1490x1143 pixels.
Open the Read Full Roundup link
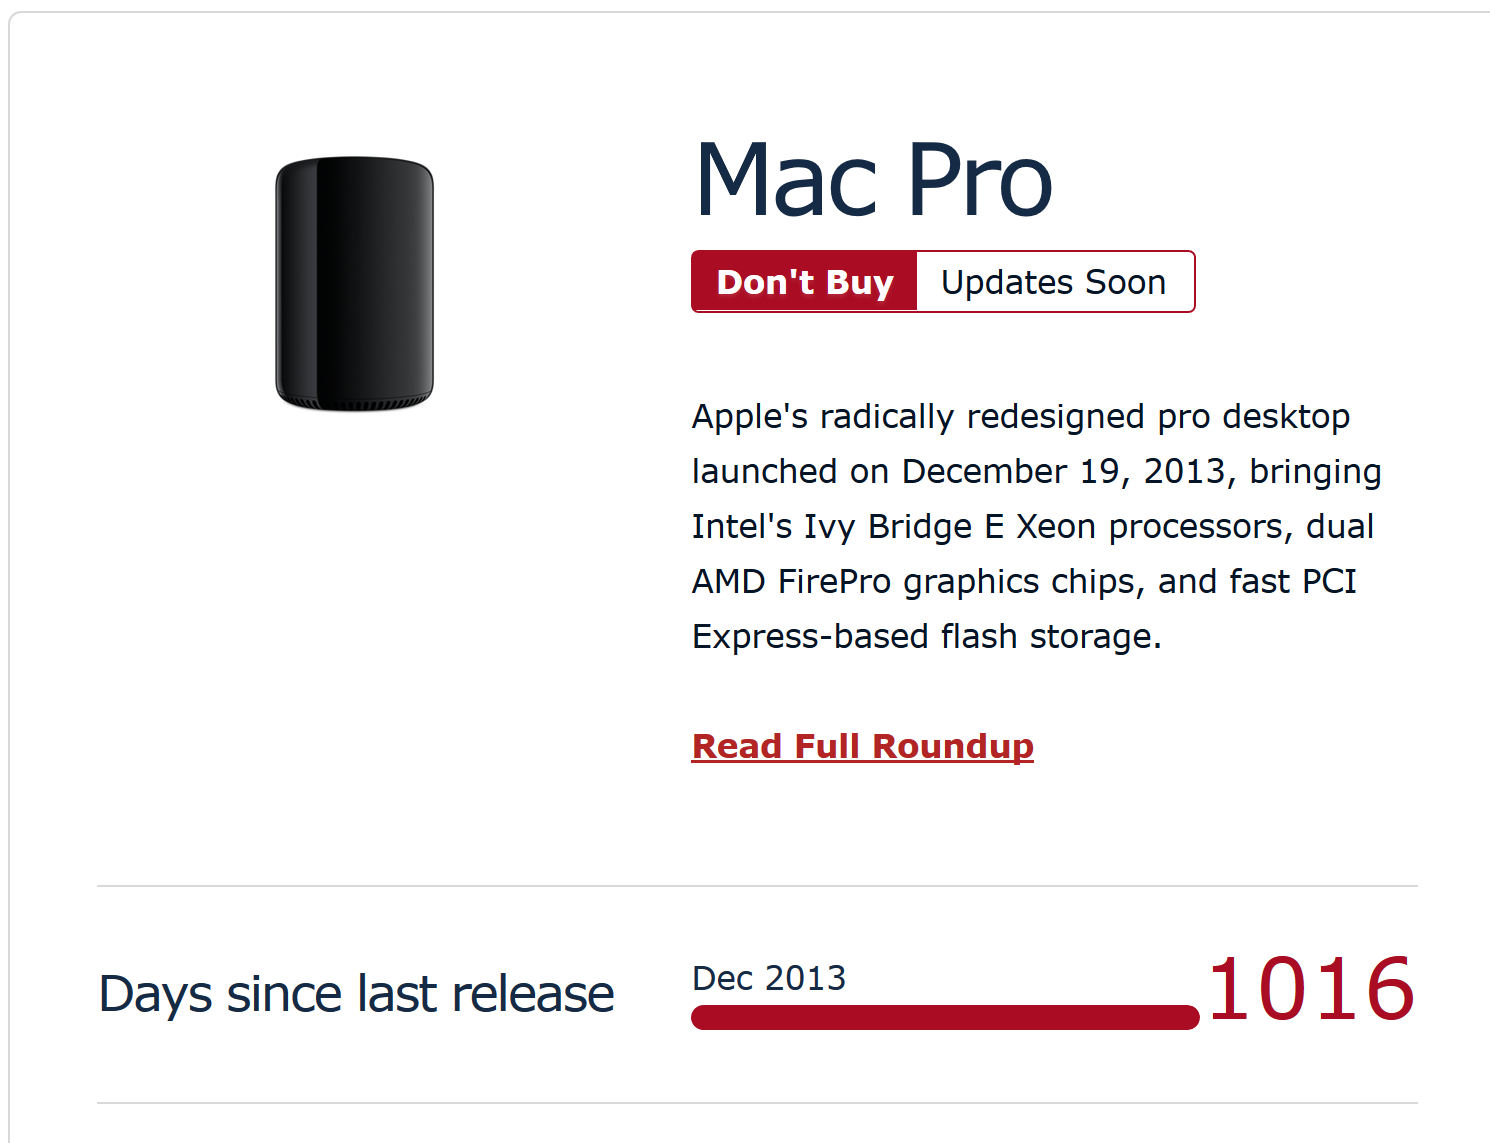click(x=862, y=746)
